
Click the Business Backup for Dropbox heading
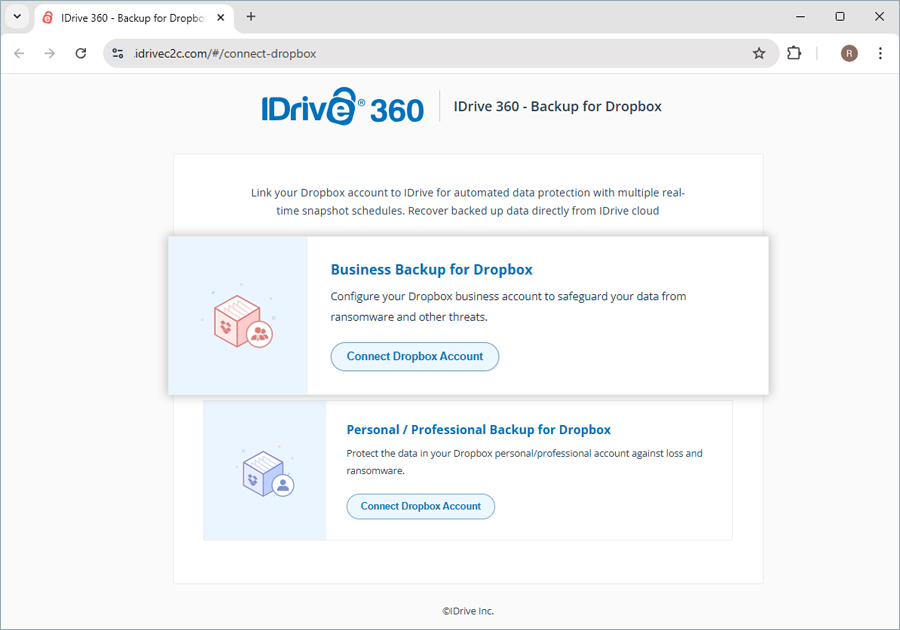click(431, 270)
